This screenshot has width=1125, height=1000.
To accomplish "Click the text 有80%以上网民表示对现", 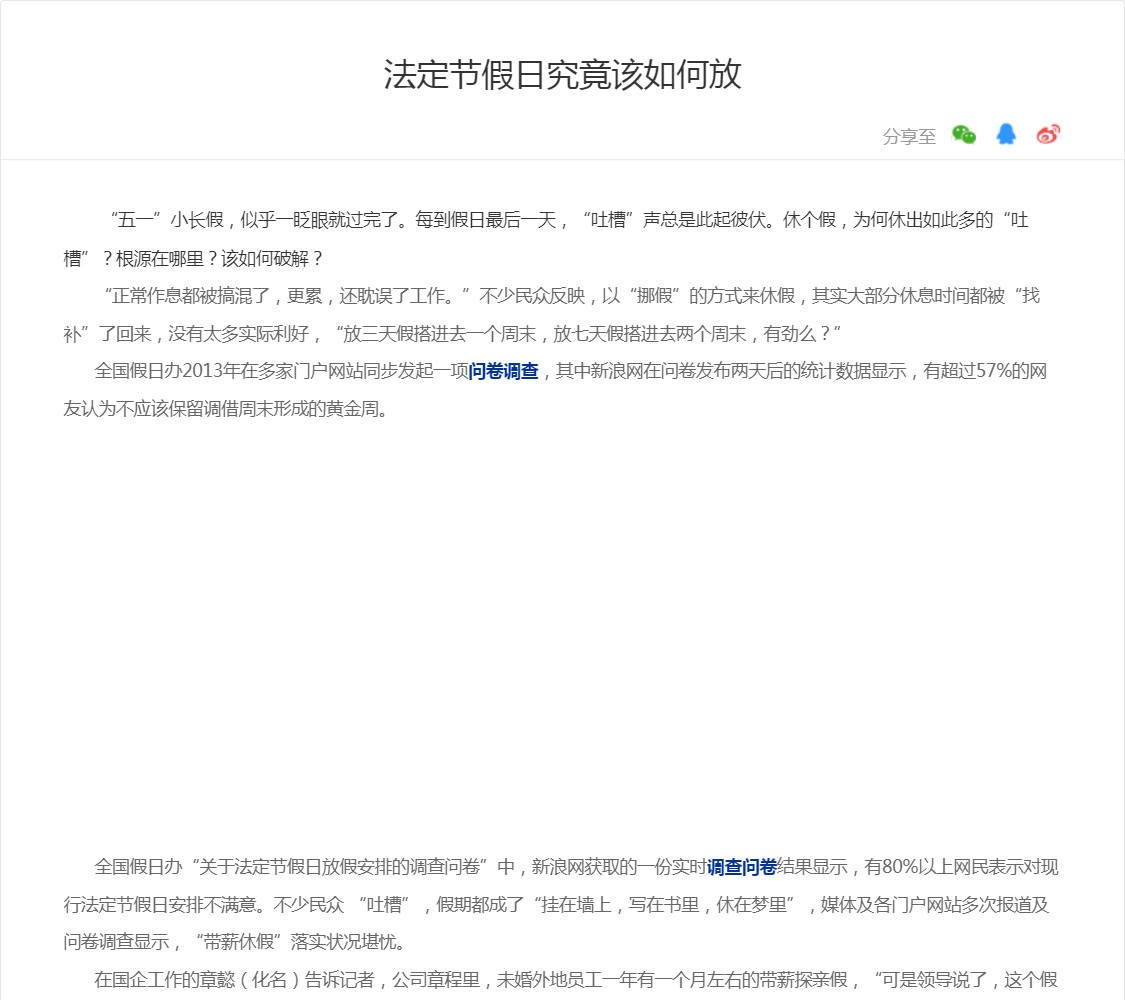I will coord(961,867).
